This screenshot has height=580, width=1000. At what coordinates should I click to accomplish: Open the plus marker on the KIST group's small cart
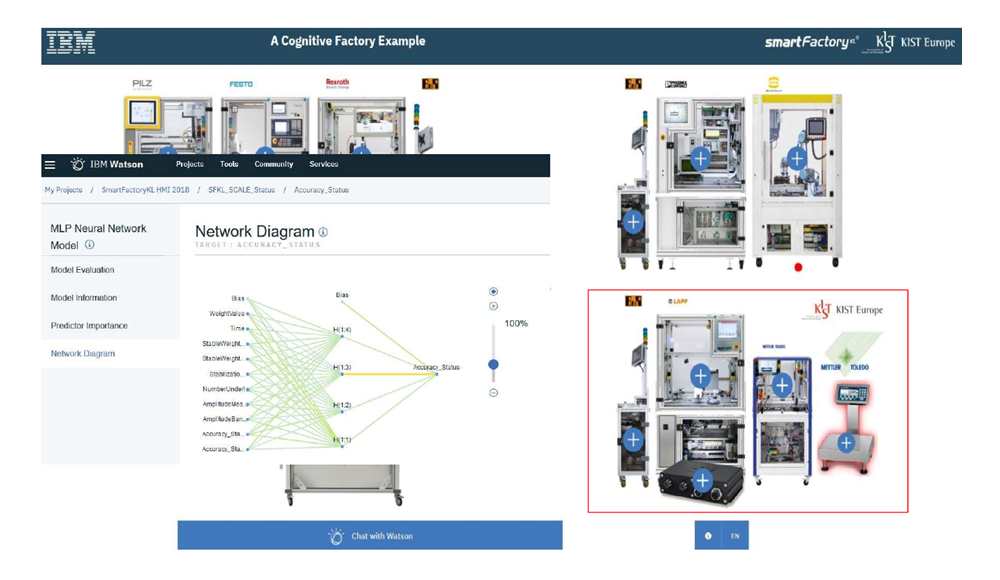click(x=633, y=440)
